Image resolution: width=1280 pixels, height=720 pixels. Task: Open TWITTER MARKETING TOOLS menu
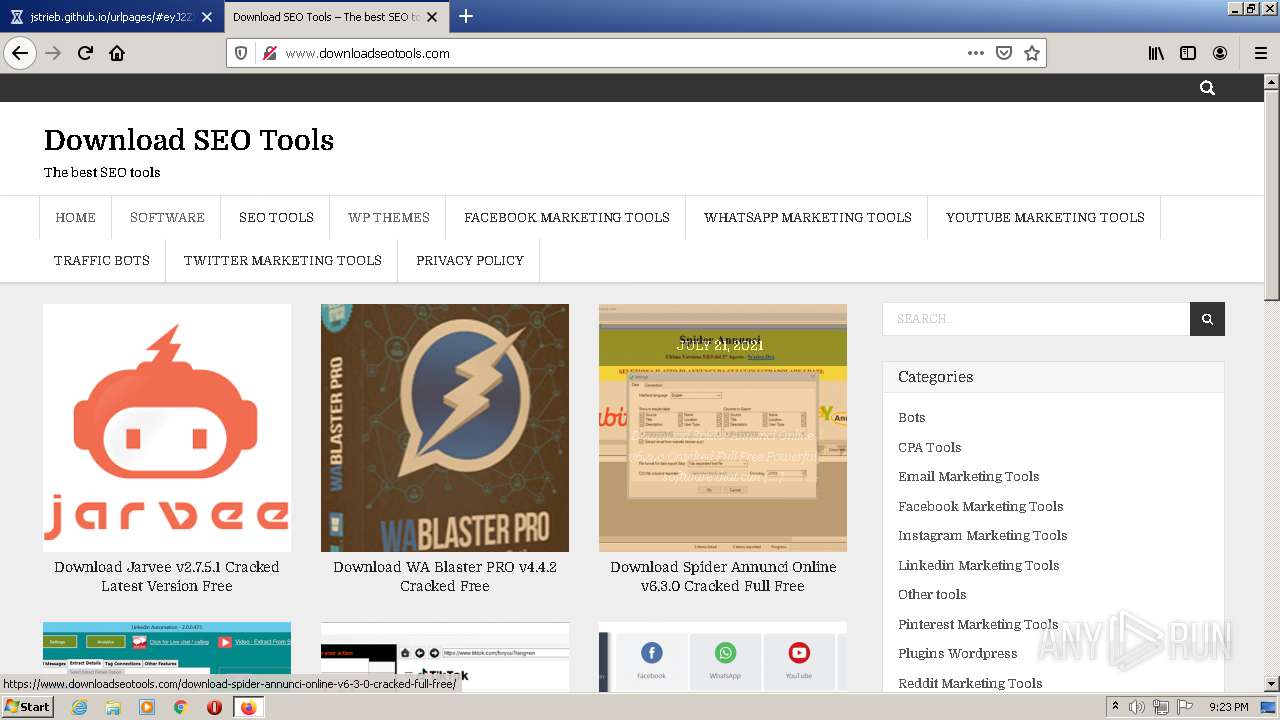point(283,260)
